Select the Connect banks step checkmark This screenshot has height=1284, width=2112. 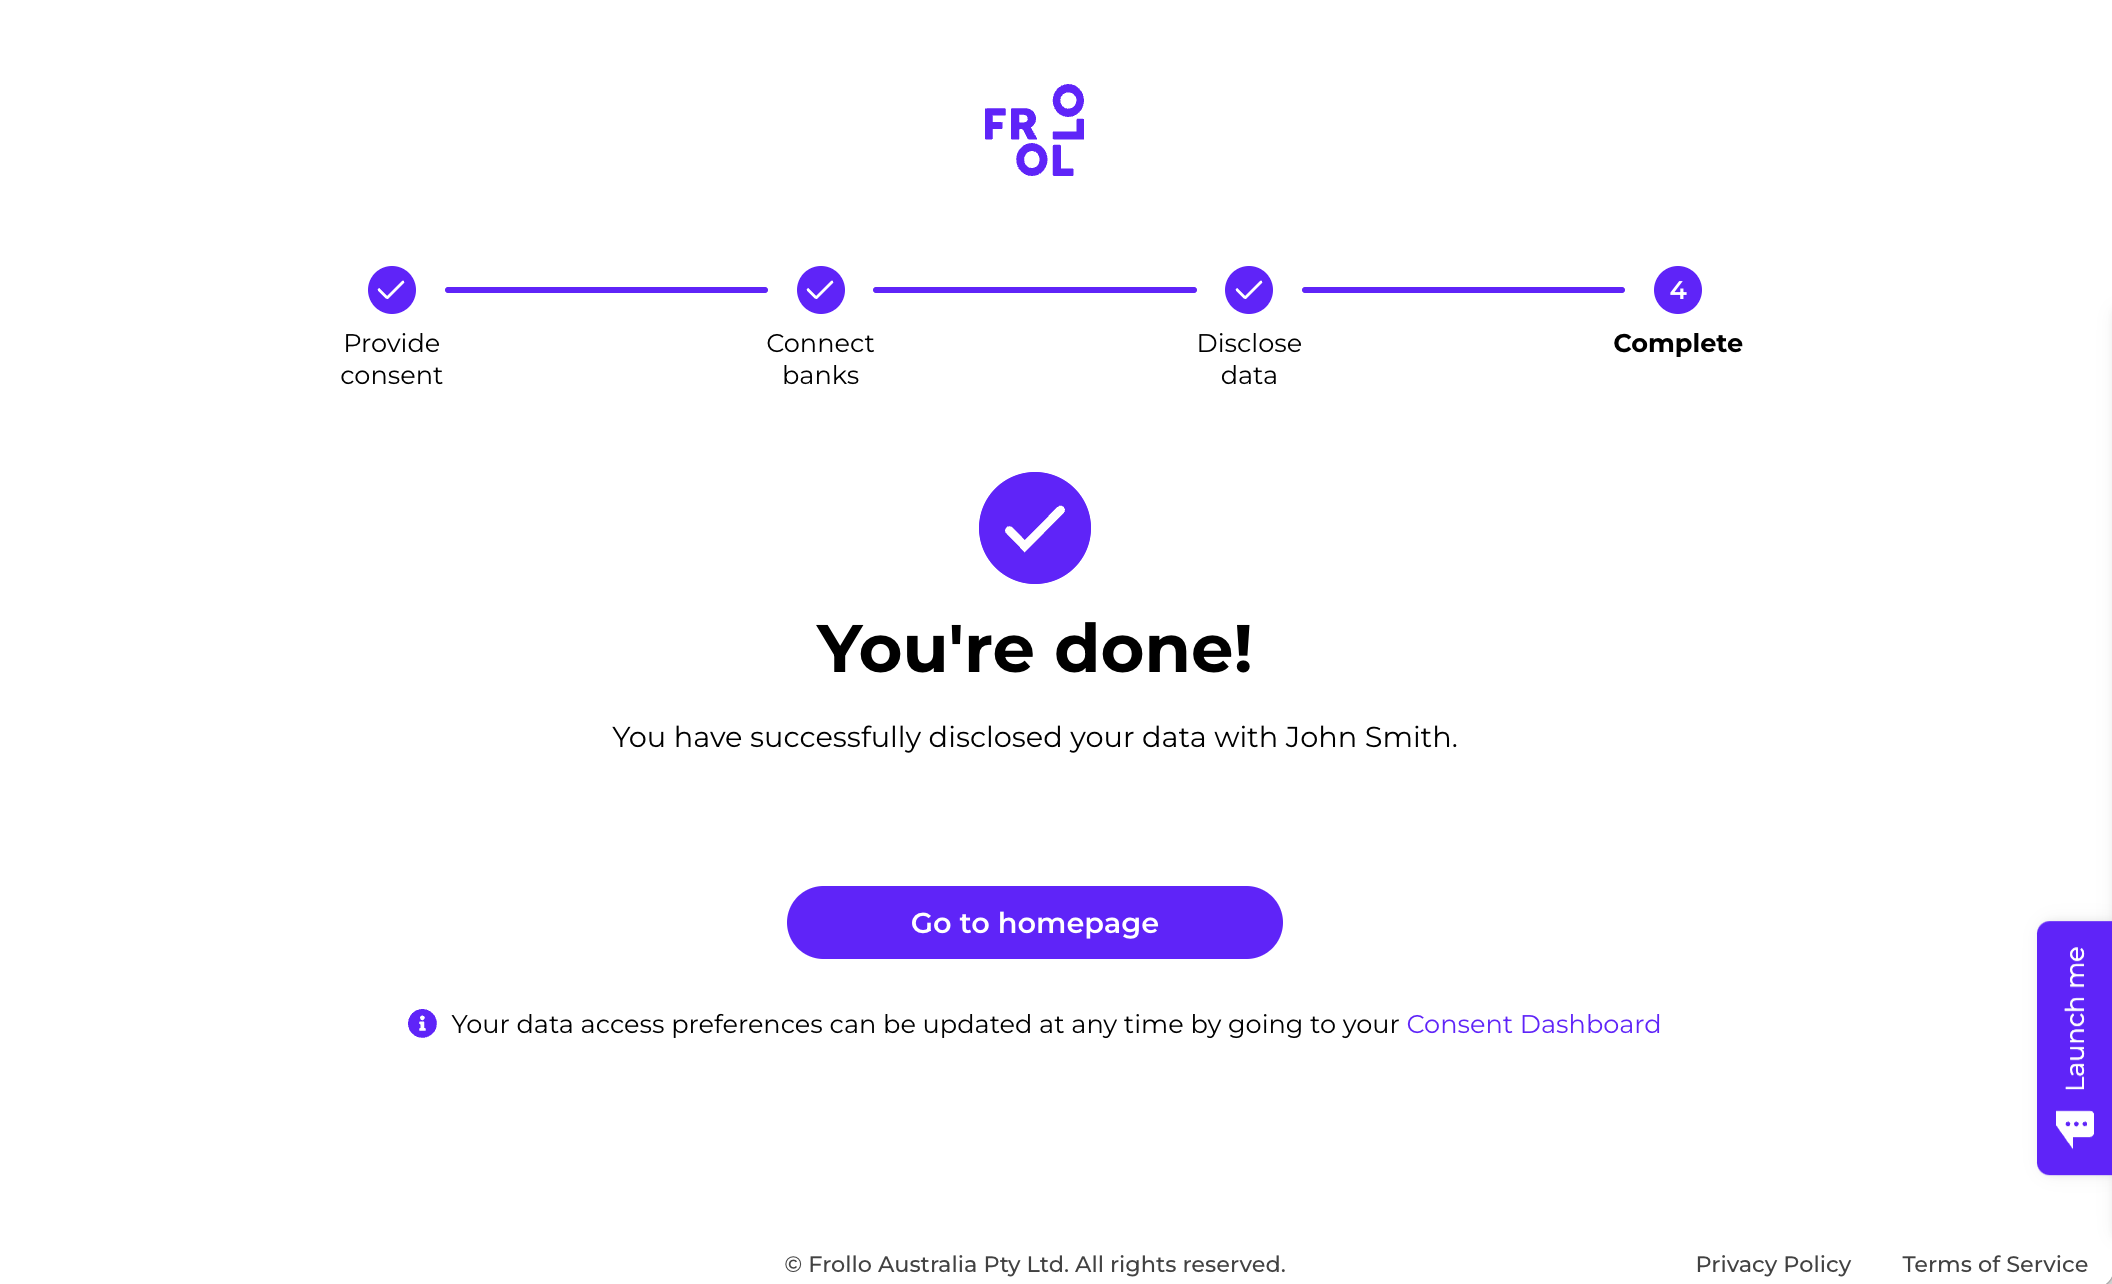click(x=821, y=290)
